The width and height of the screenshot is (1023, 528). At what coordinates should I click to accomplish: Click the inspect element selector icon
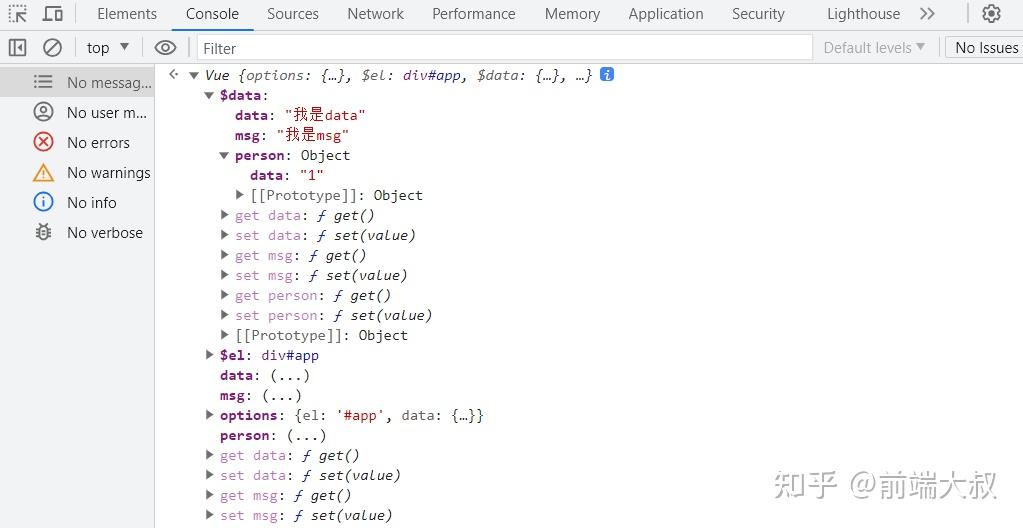click(x=18, y=14)
